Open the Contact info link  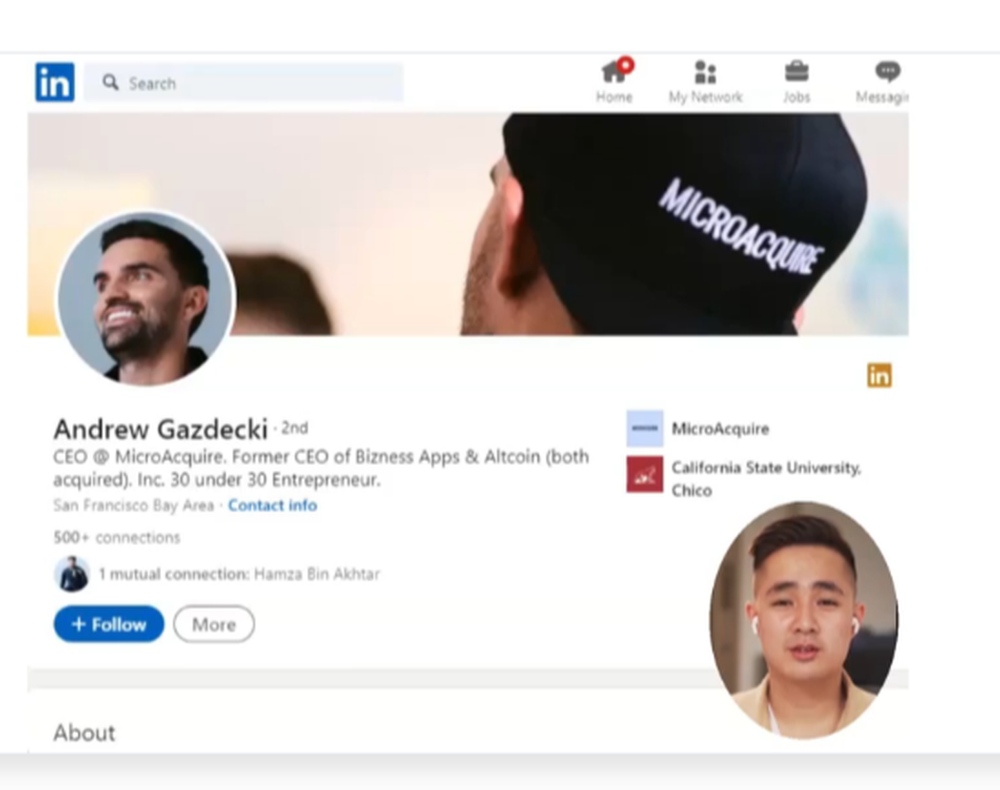(x=272, y=506)
